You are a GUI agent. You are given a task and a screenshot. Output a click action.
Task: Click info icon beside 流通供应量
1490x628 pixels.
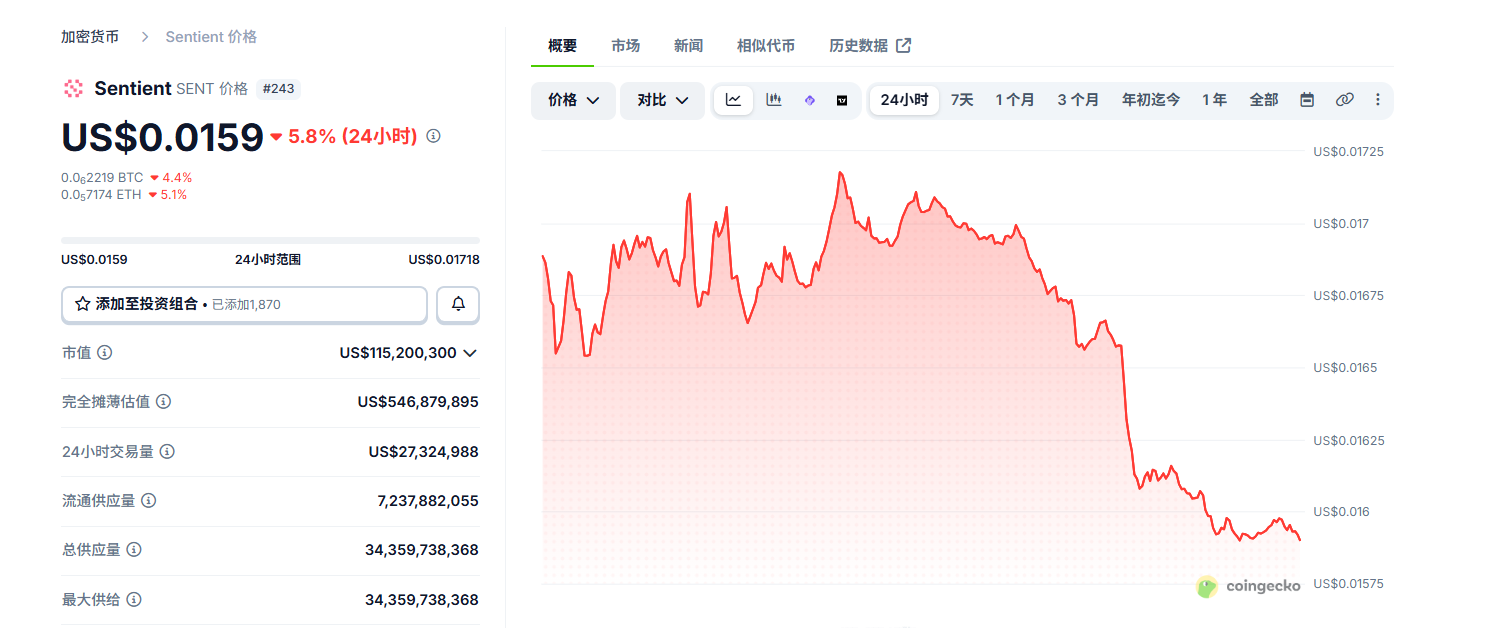149,500
